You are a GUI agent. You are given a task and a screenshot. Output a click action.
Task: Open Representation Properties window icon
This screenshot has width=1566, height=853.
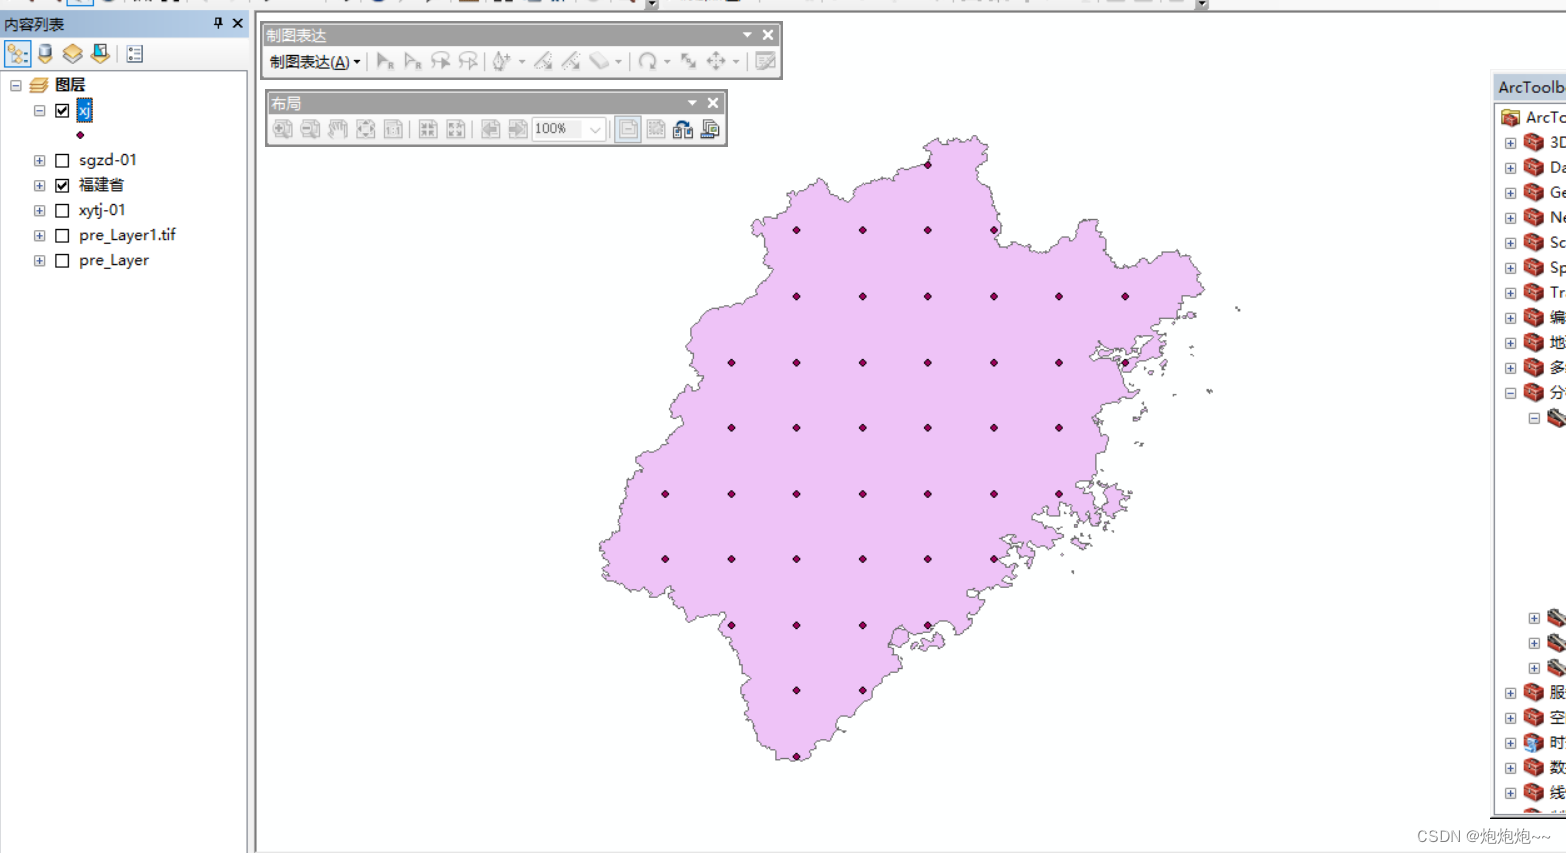tap(765, 62)
